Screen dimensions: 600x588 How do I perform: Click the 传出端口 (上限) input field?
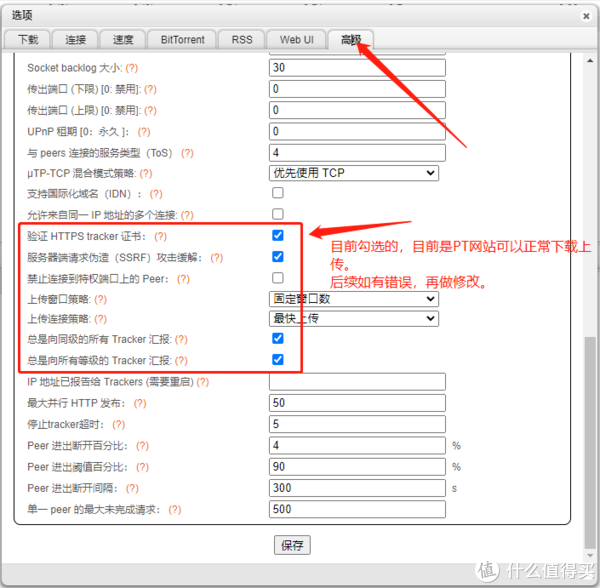tap(357, 110)
